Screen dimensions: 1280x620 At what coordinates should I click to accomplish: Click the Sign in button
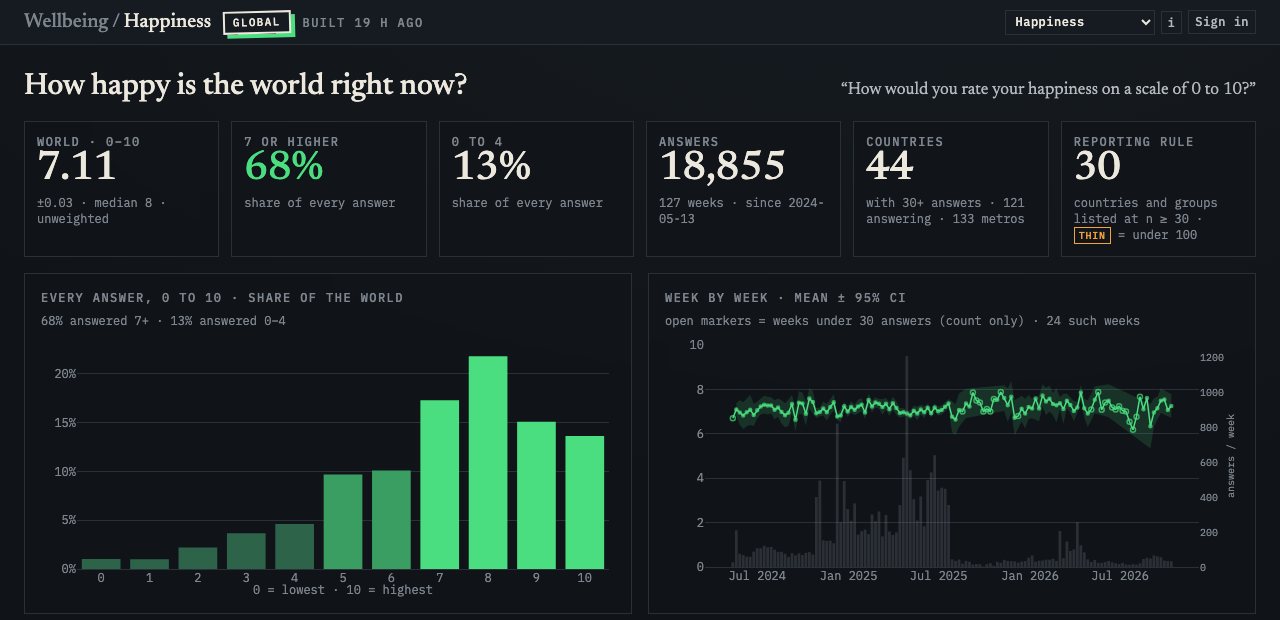(x=1222, y=22)
